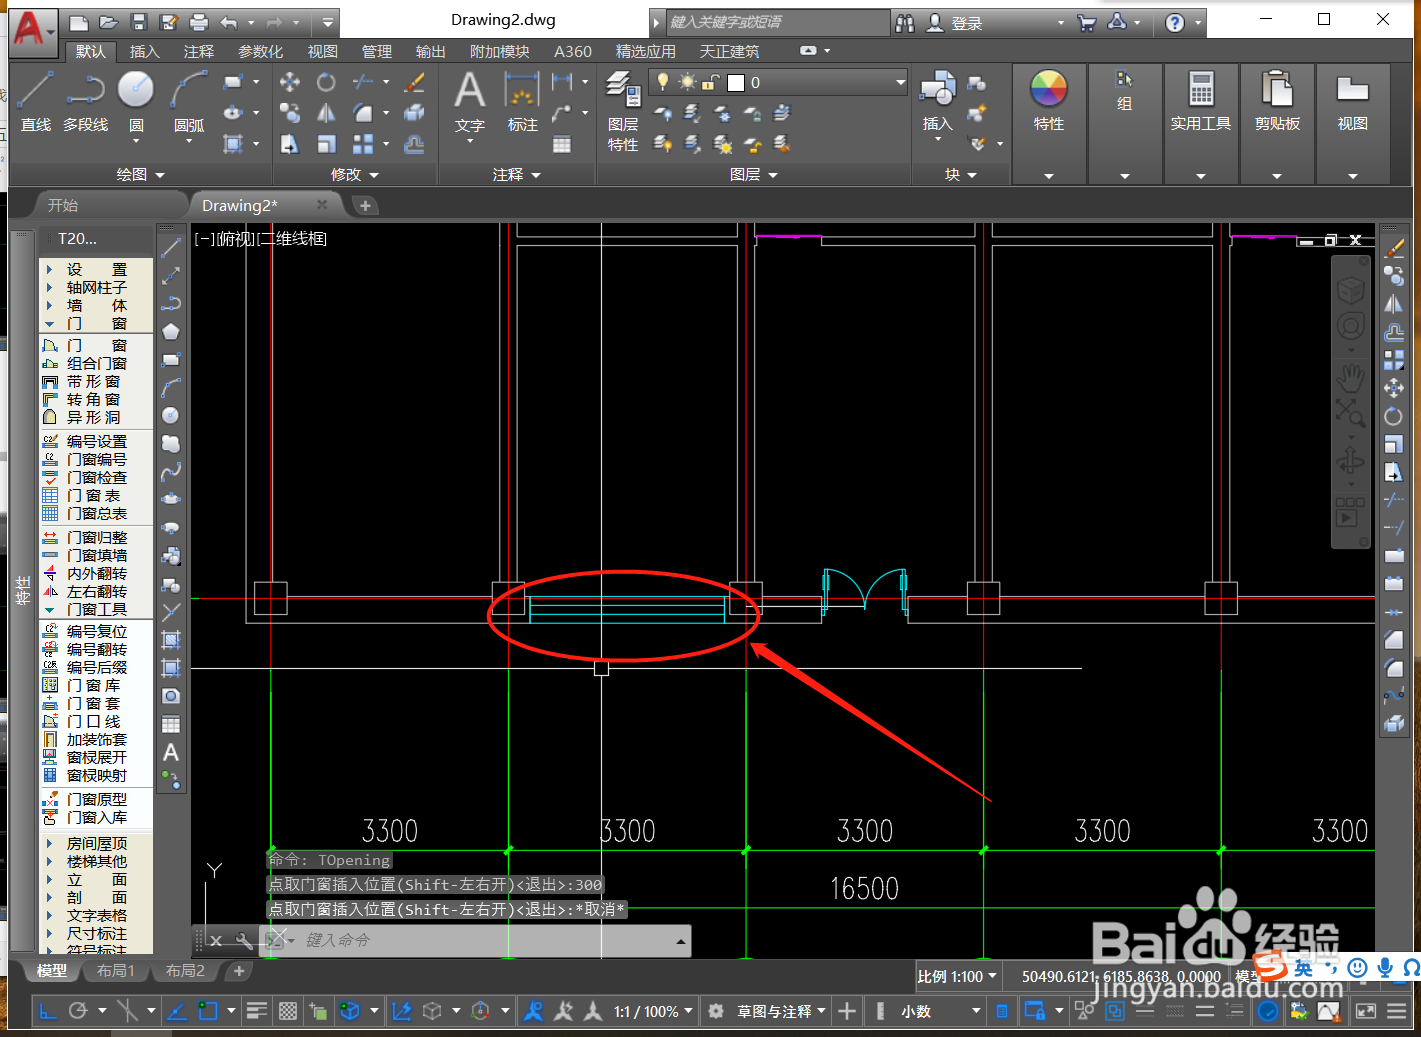The height and width of the screenshot is (1037, 1421).
Task: Expand the 图层 (Layers) panel
Action: coord(754,174)
